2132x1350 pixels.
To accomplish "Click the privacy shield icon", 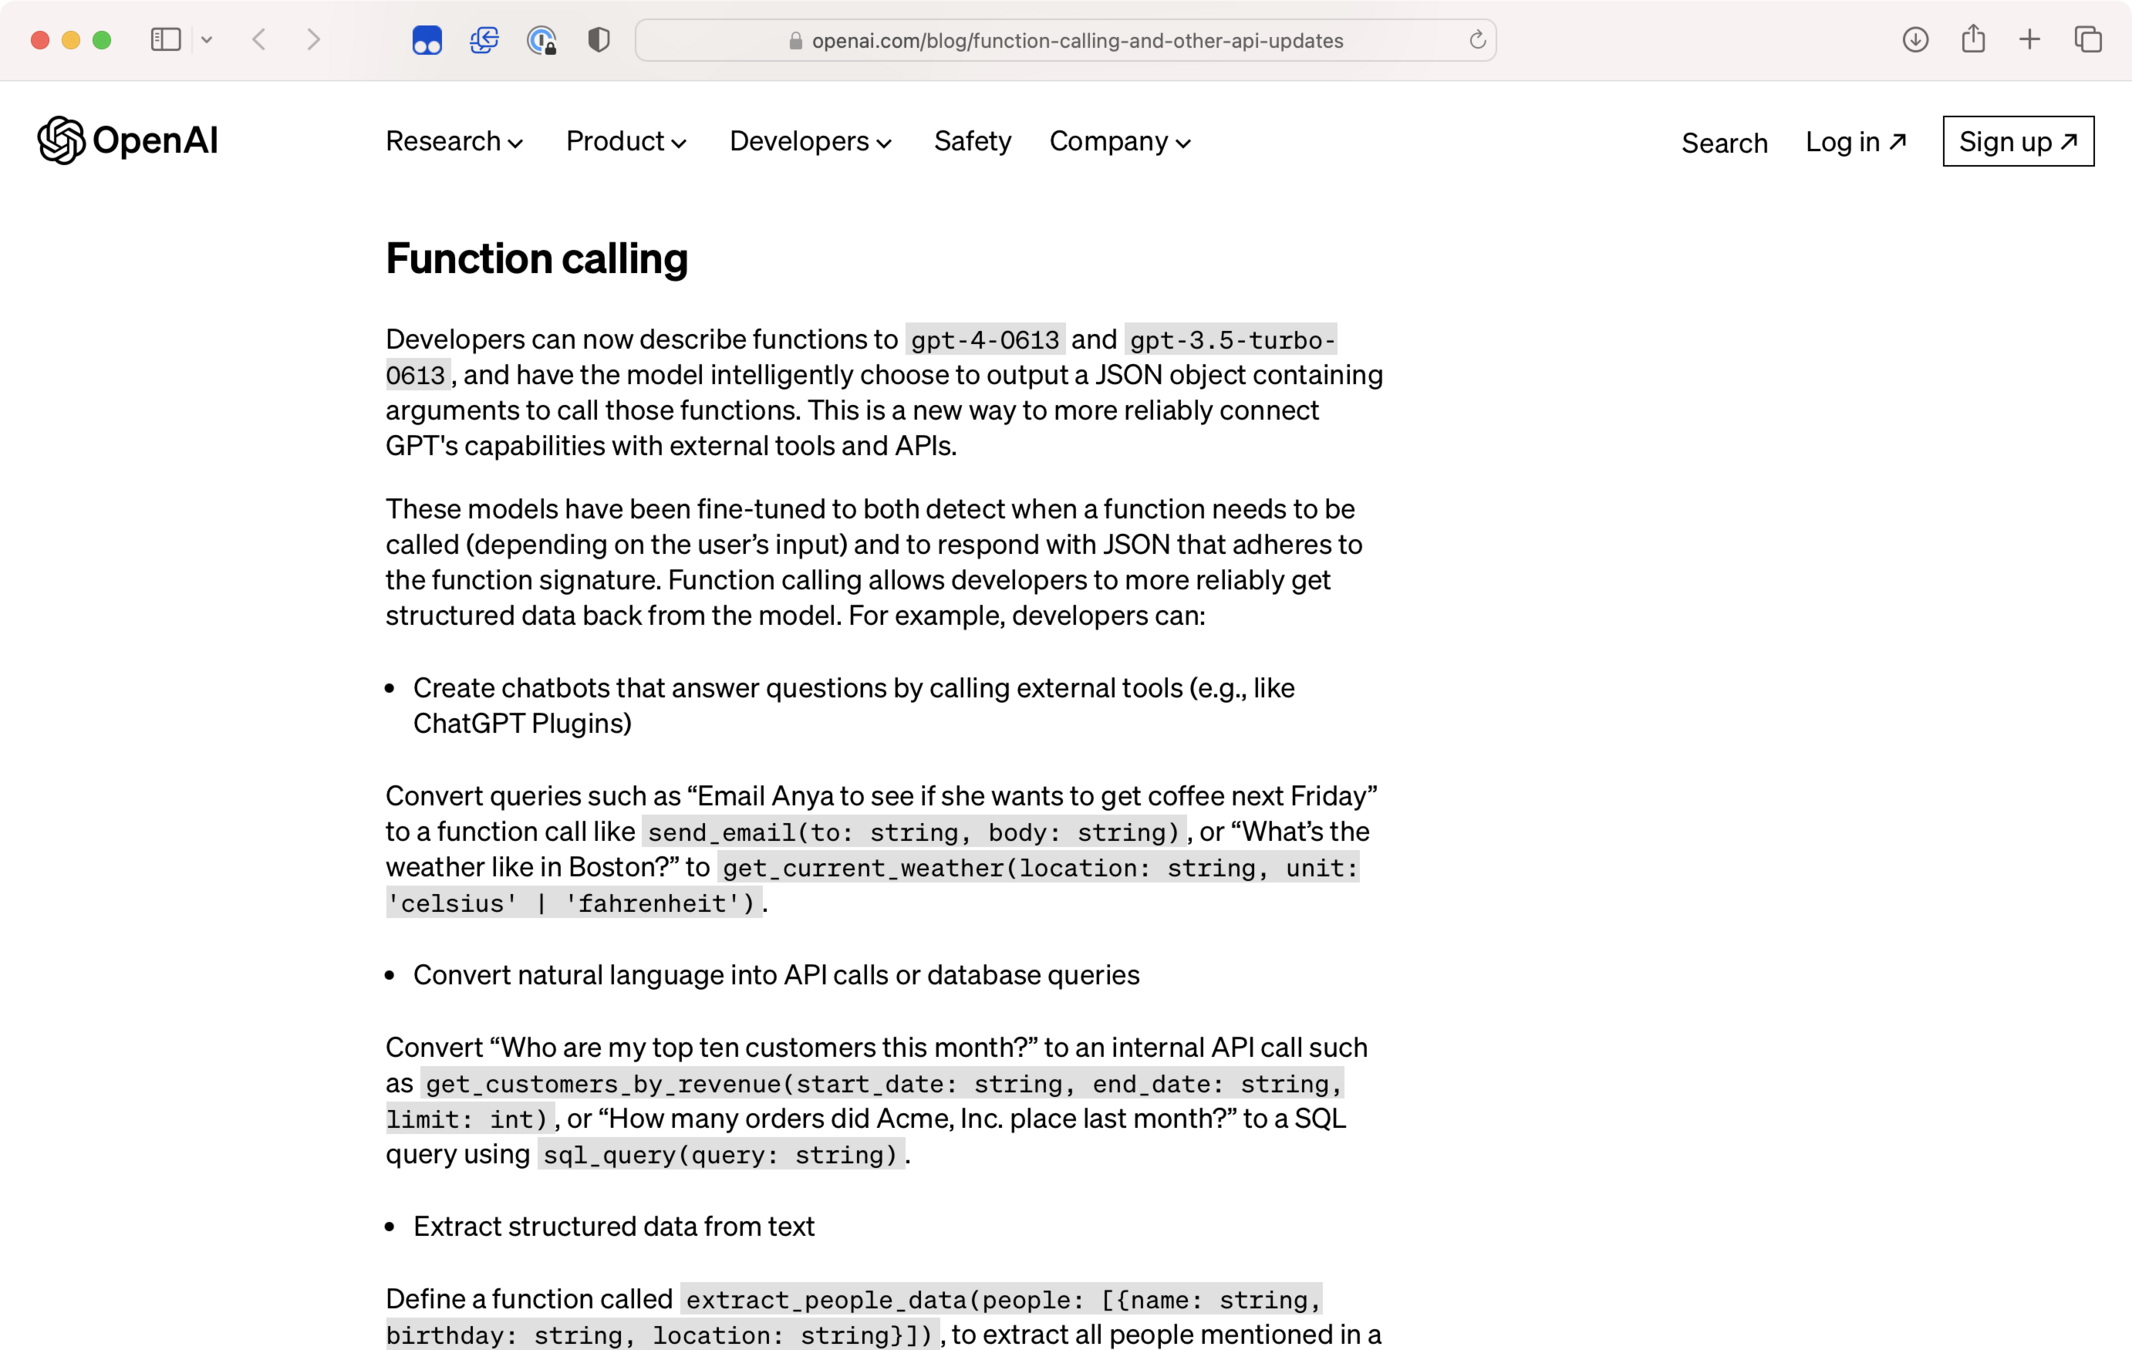I will [x=598, y=40].
